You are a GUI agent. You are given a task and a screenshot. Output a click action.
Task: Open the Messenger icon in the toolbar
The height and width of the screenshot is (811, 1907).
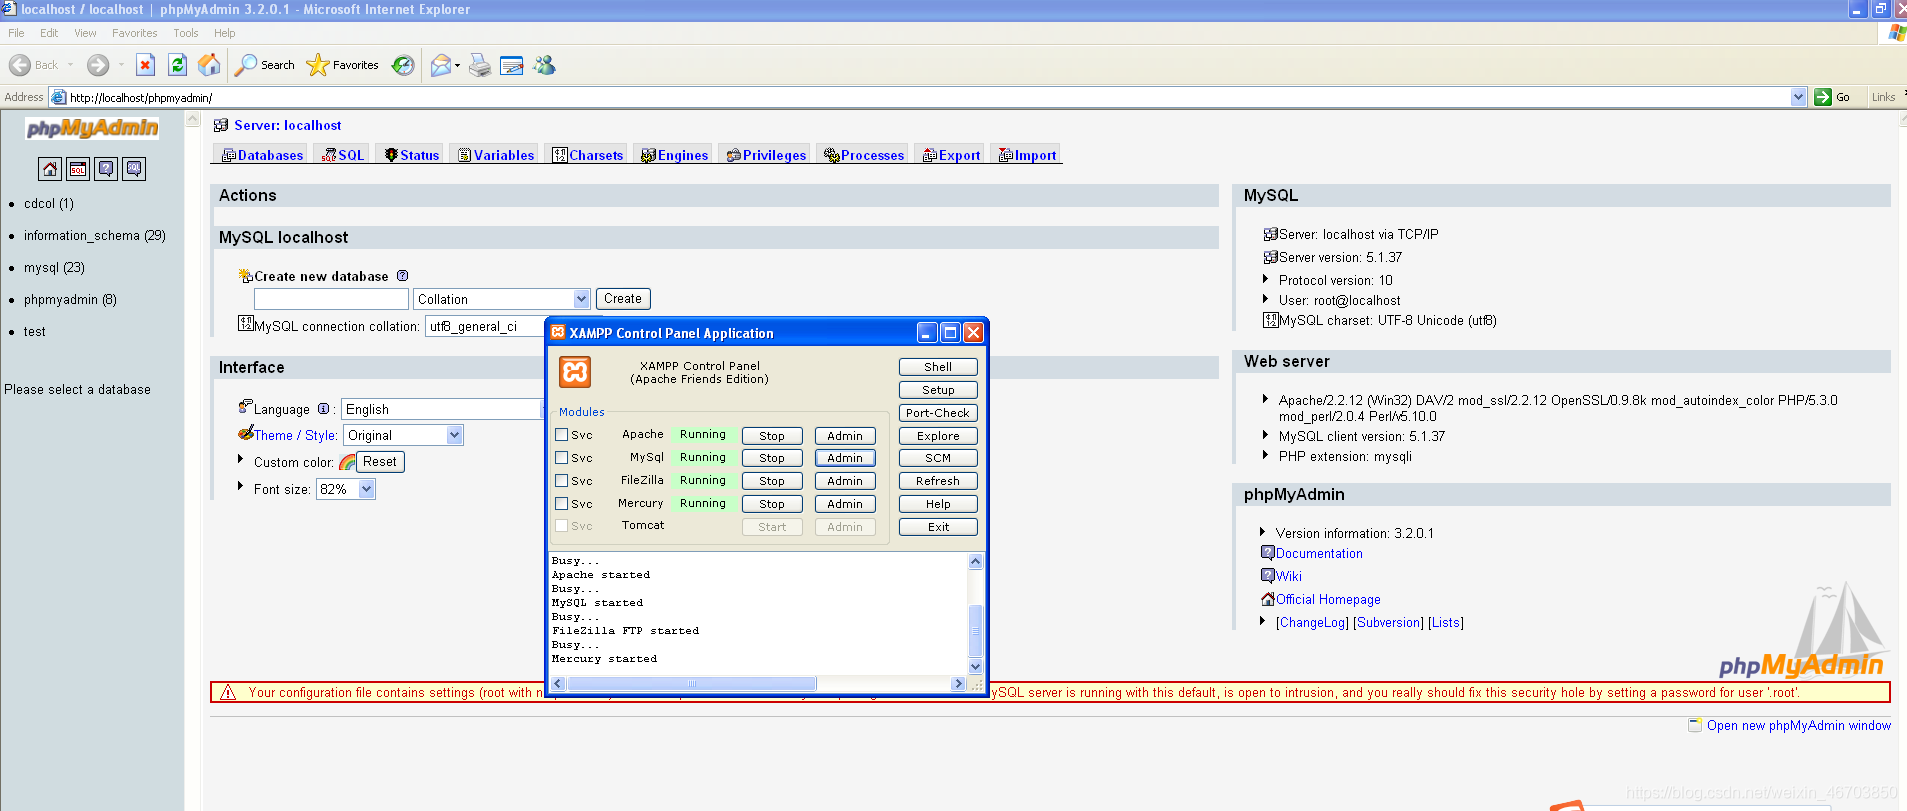click(544, 65)
